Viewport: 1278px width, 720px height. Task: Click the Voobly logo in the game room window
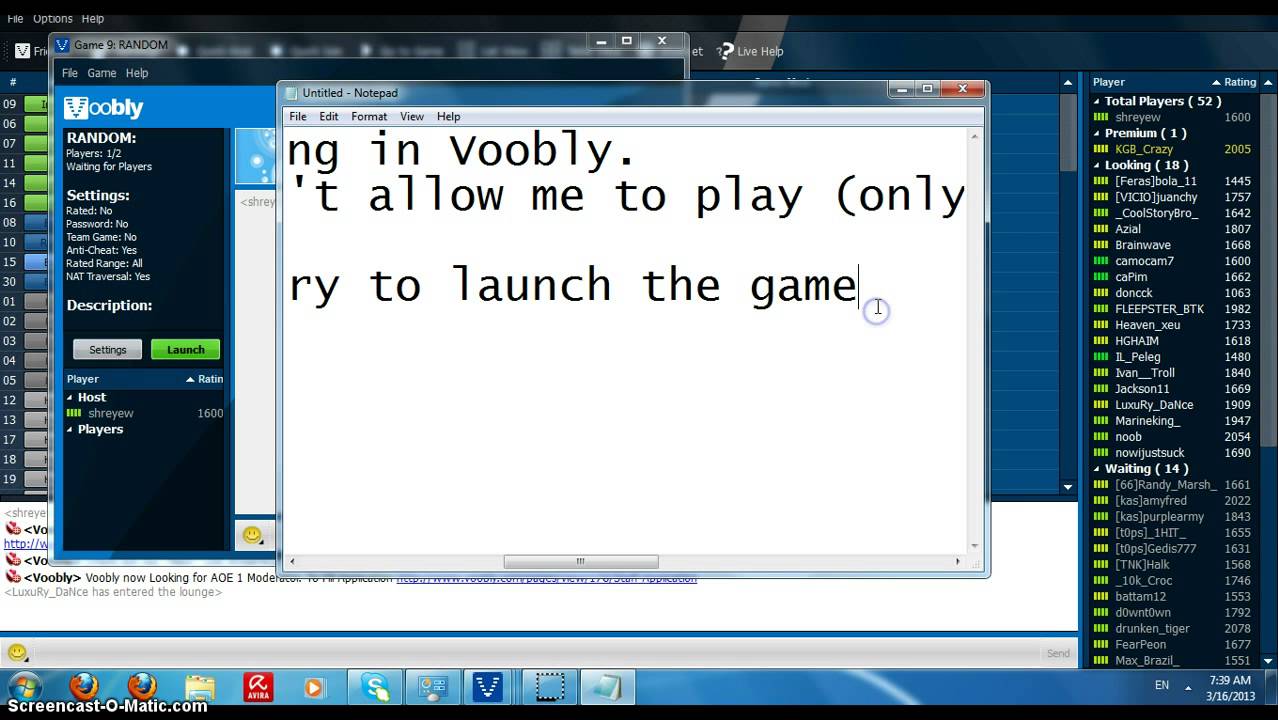point(104,108)
